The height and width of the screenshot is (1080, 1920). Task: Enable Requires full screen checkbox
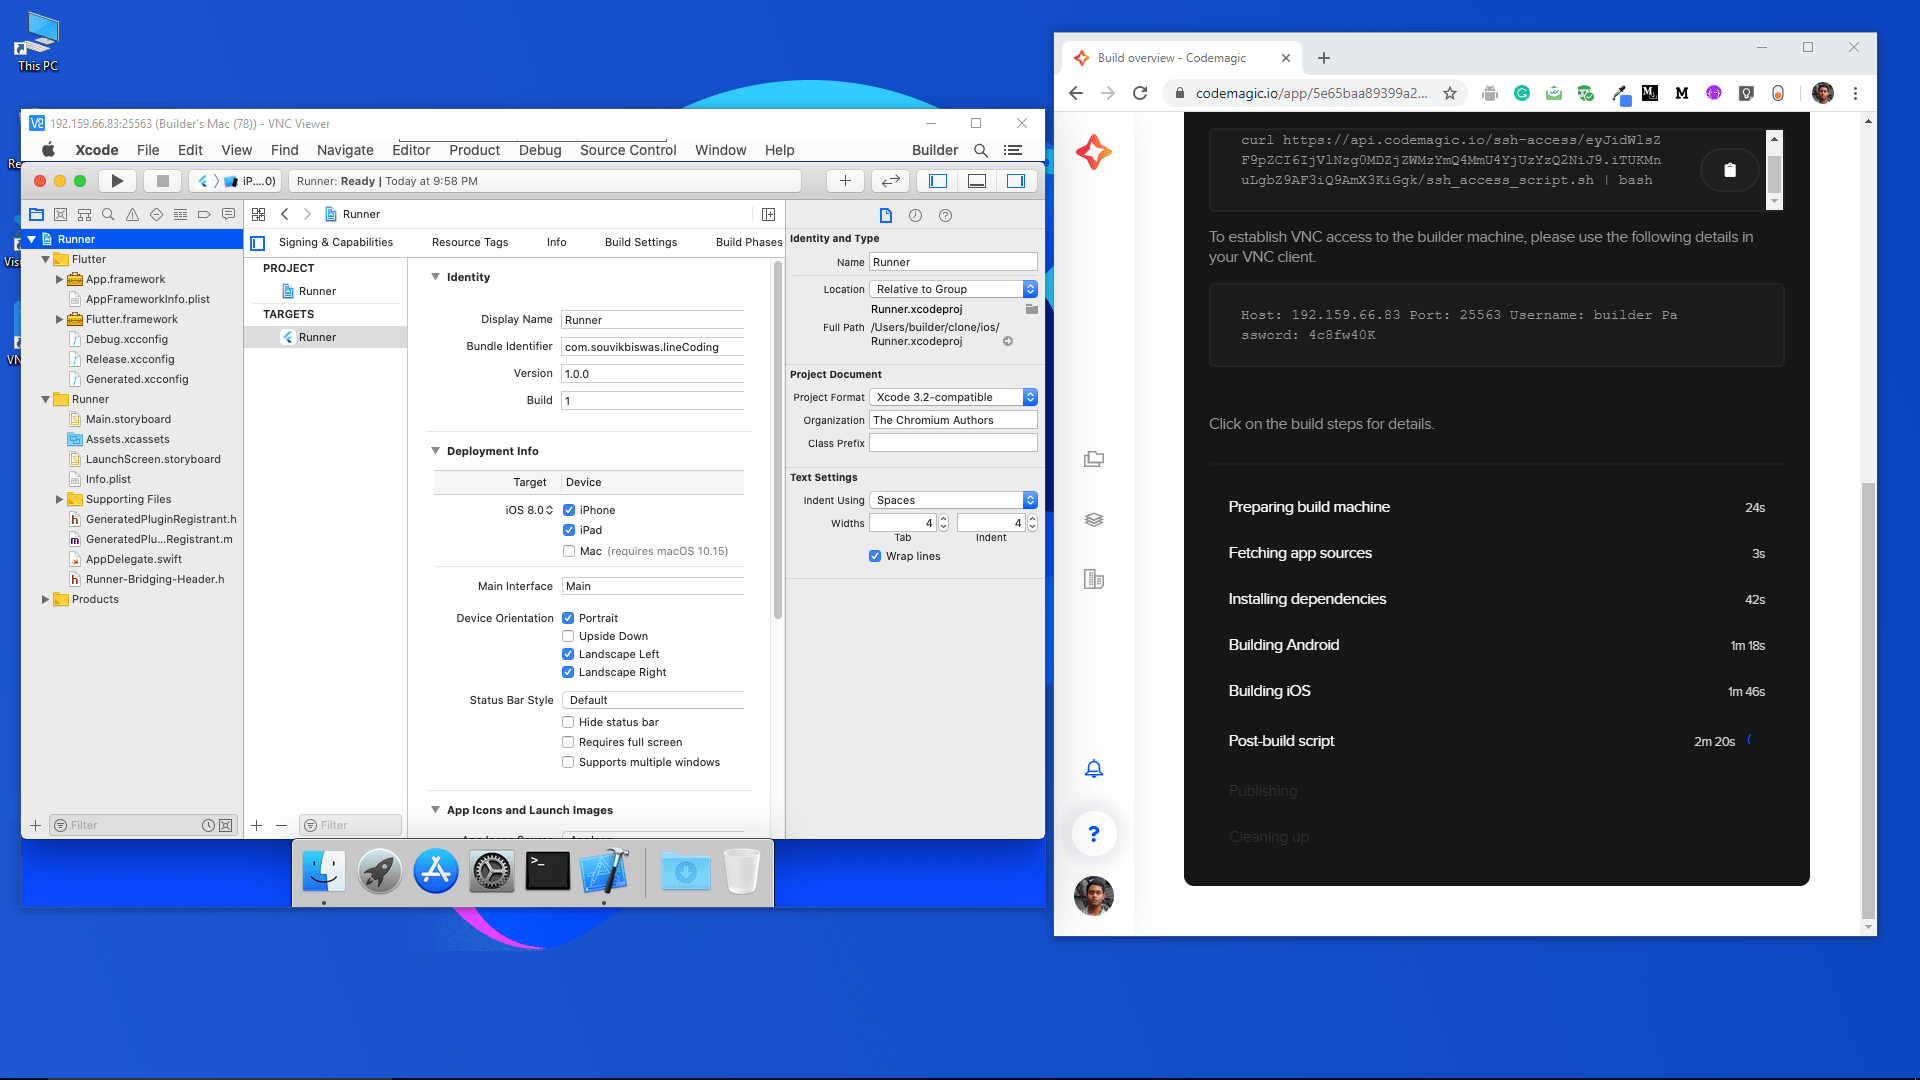(568, 742)
